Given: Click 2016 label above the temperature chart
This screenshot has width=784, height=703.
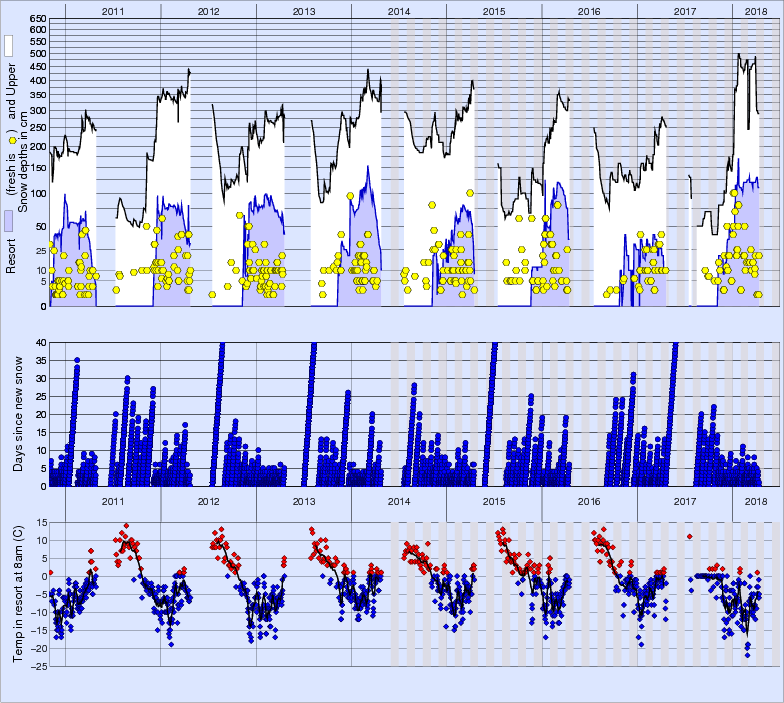Looking at the screenshot, I should [x=590, y=501].
